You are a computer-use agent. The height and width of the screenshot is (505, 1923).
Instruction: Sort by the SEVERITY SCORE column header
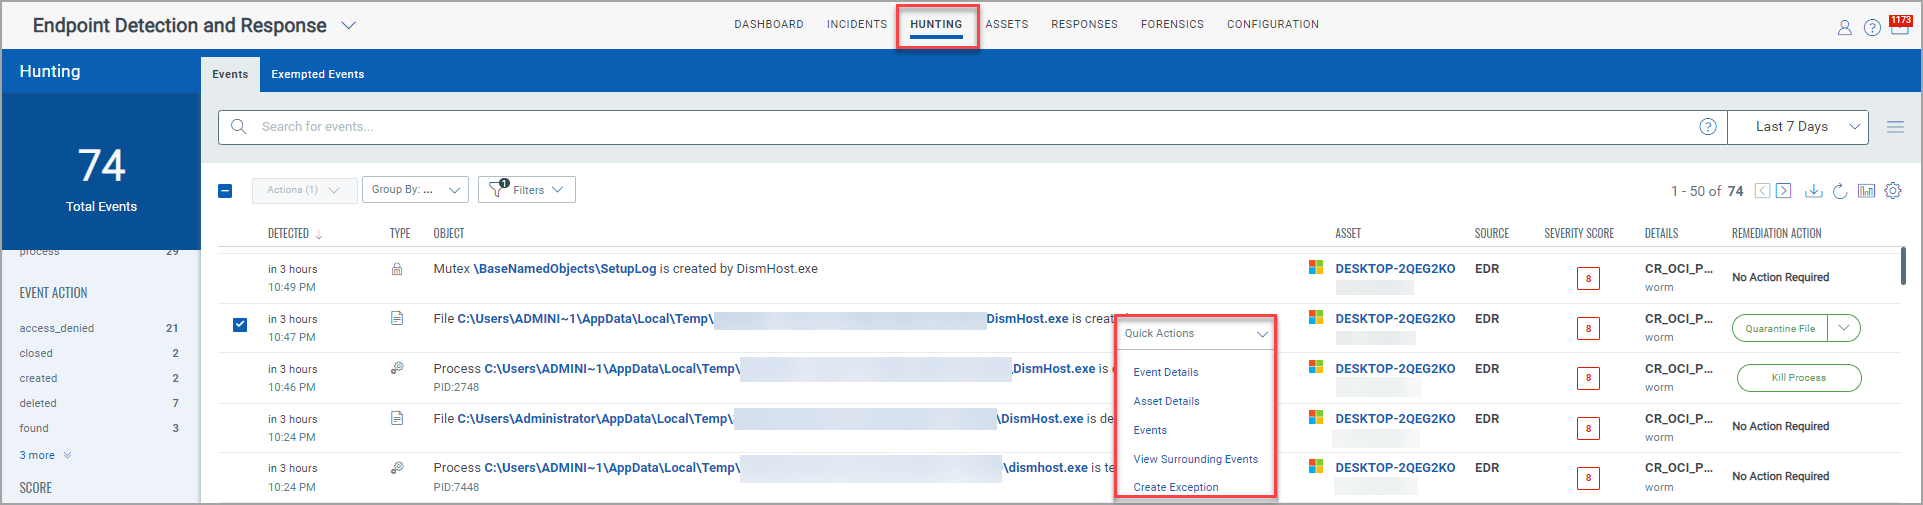[1579, 233]
